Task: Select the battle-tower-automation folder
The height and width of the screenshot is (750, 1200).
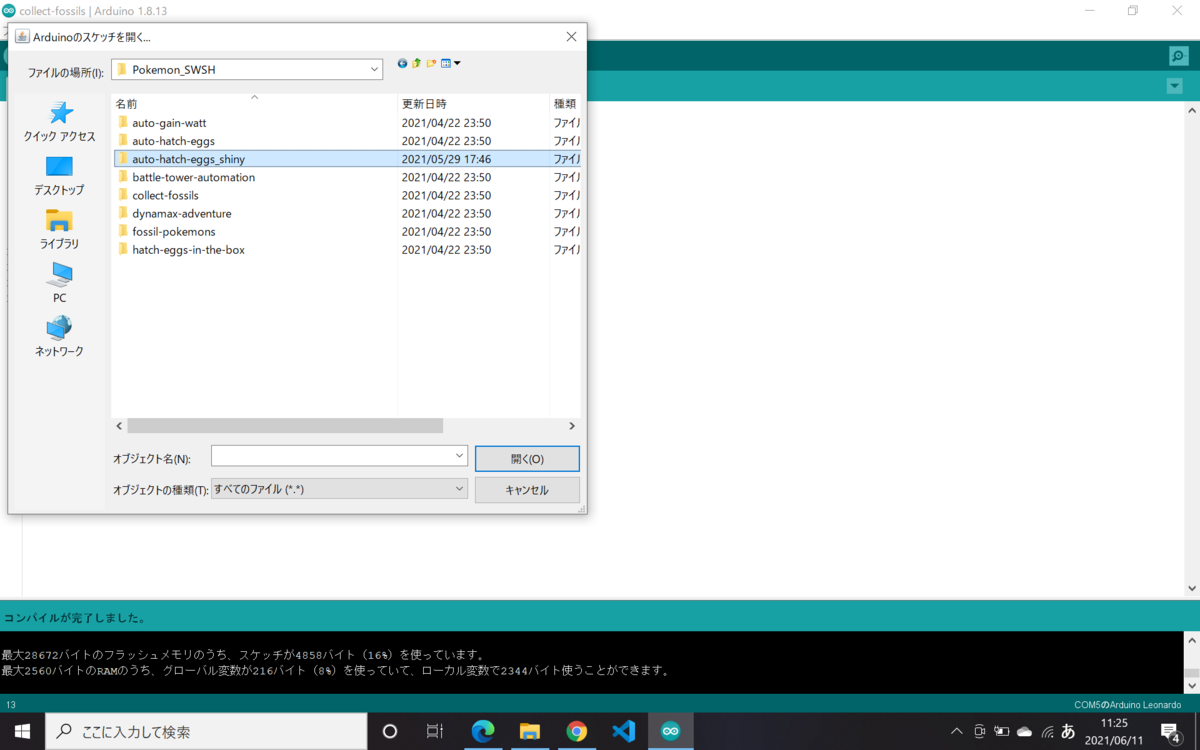Action: pyautogui.click(x=193, y=177)
